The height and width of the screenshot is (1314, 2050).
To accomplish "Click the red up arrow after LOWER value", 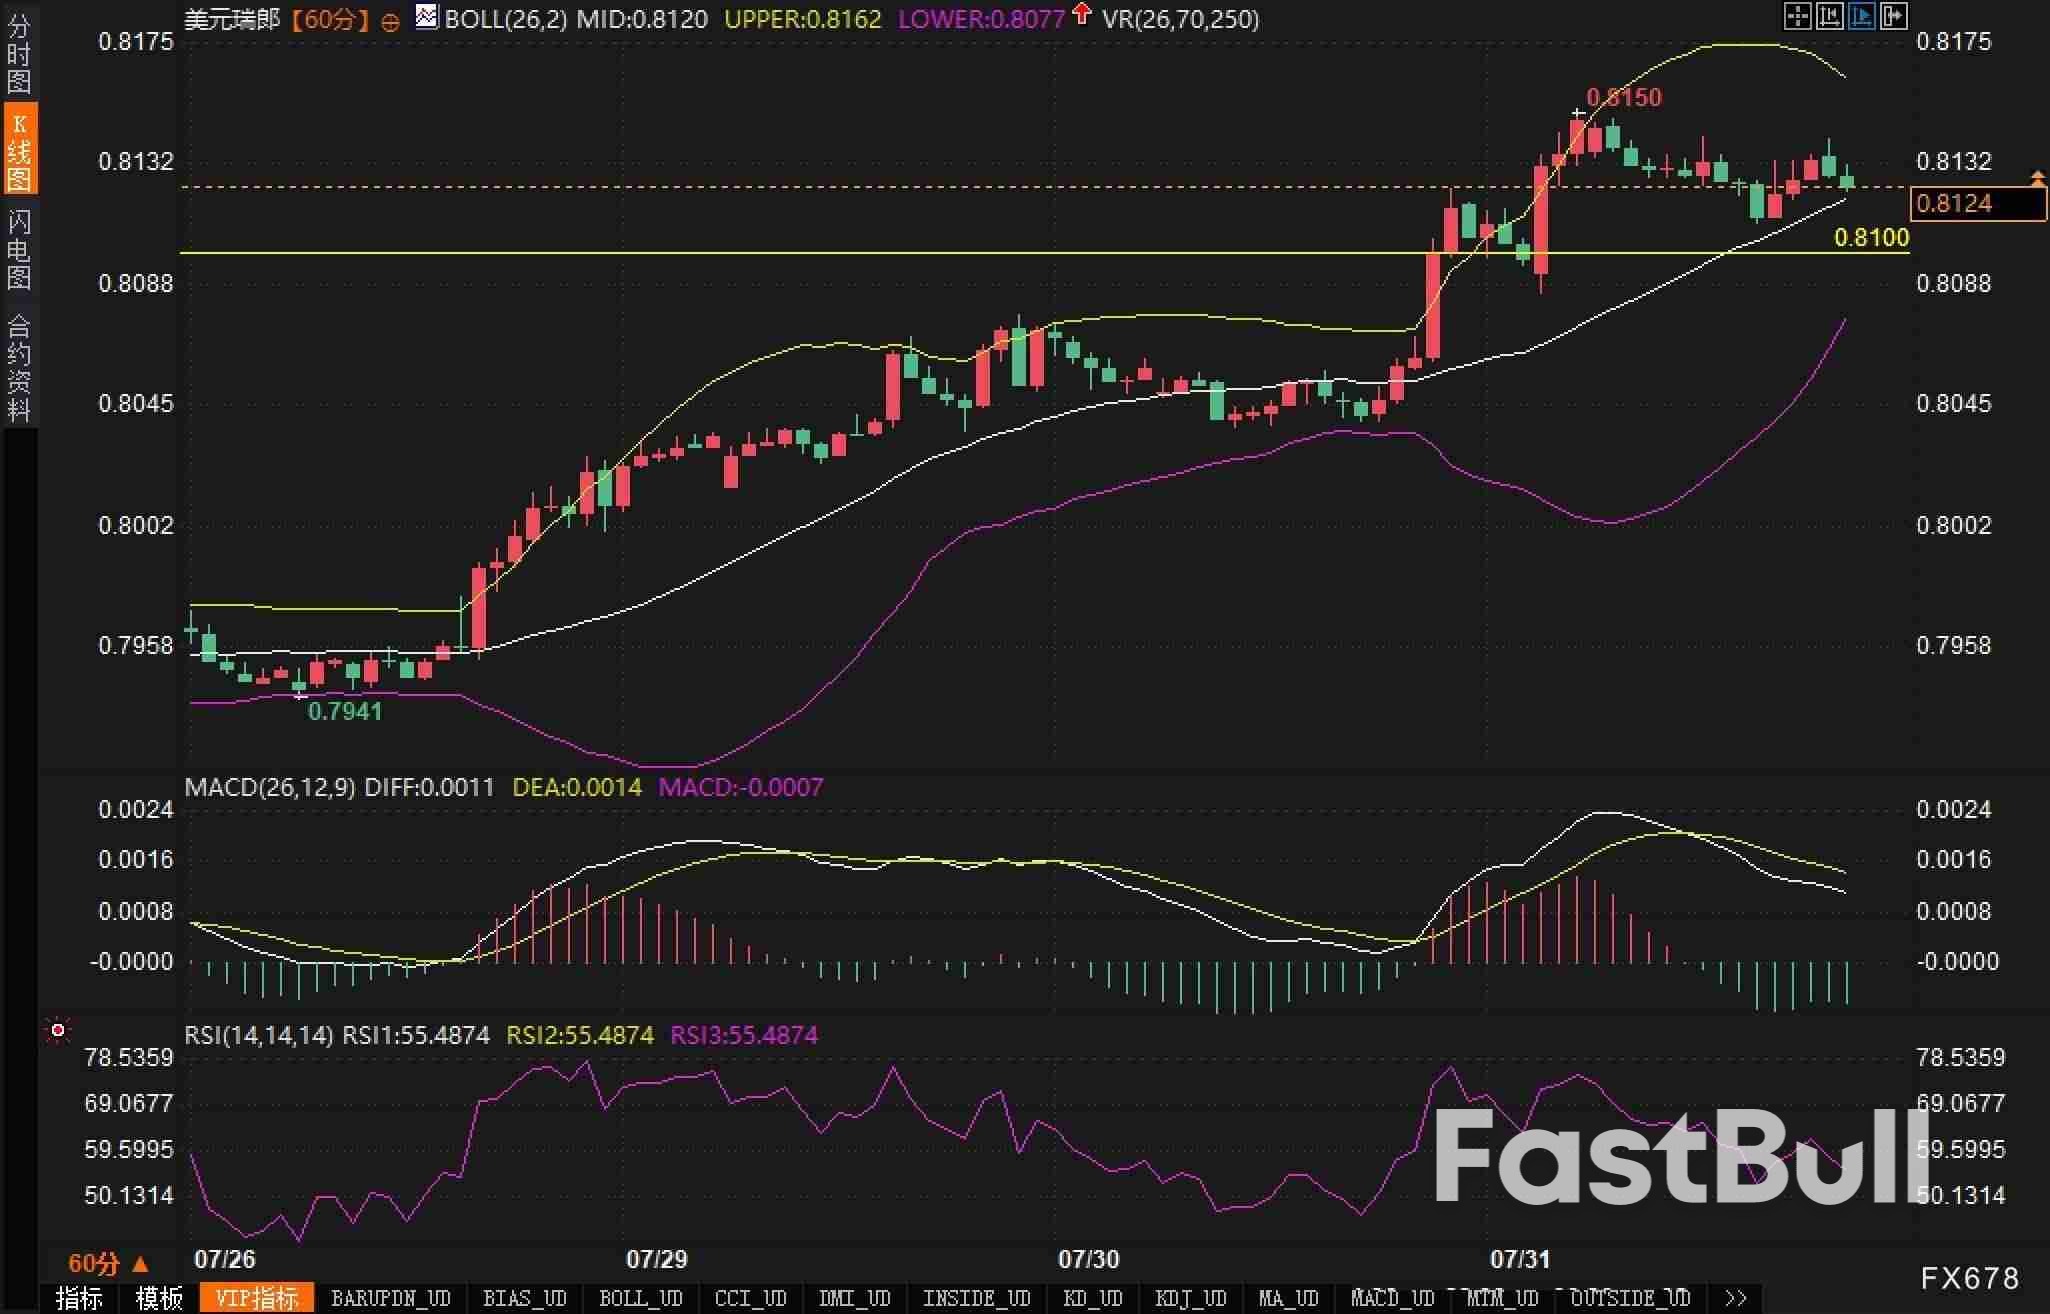I will (1081, 14).
